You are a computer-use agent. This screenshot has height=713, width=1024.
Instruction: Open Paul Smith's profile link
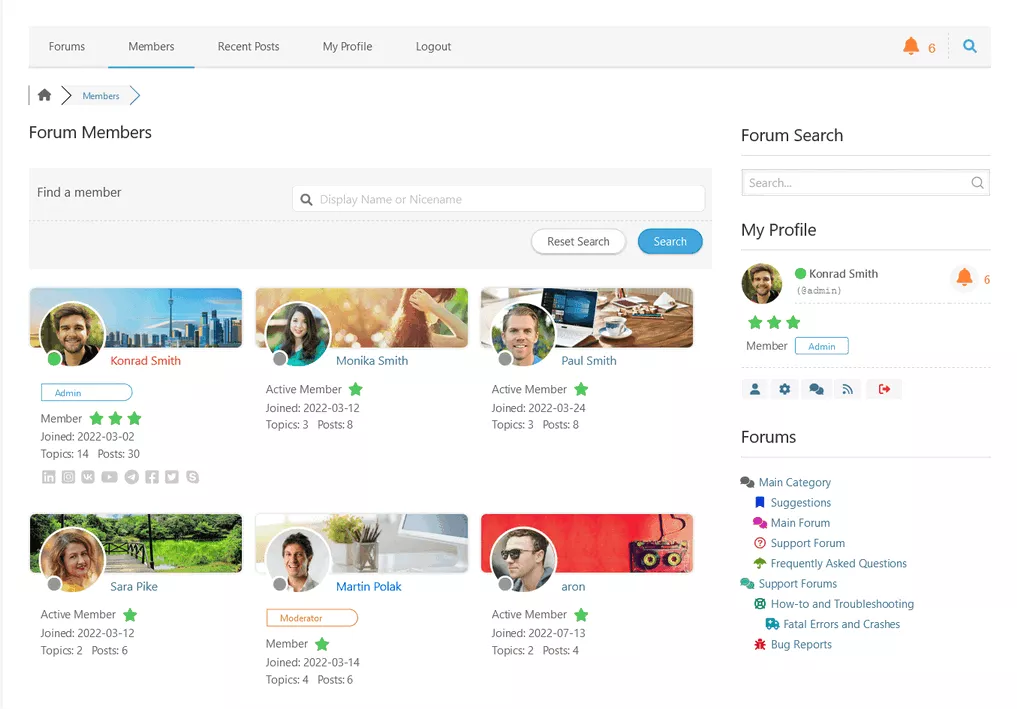tap(589, 361)
